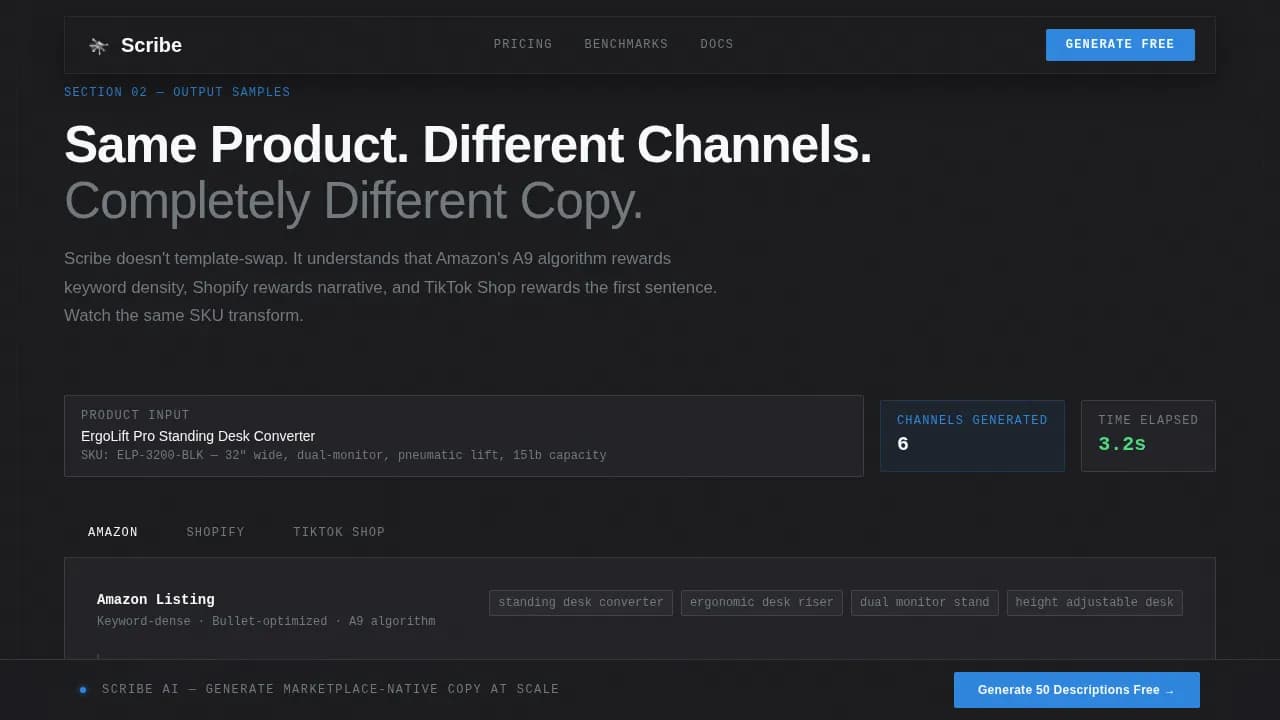The height and width of the screenshot is (720, 1280).
Task: Click 'Section 02 — Output Samples' label
Action: [177, 92]
